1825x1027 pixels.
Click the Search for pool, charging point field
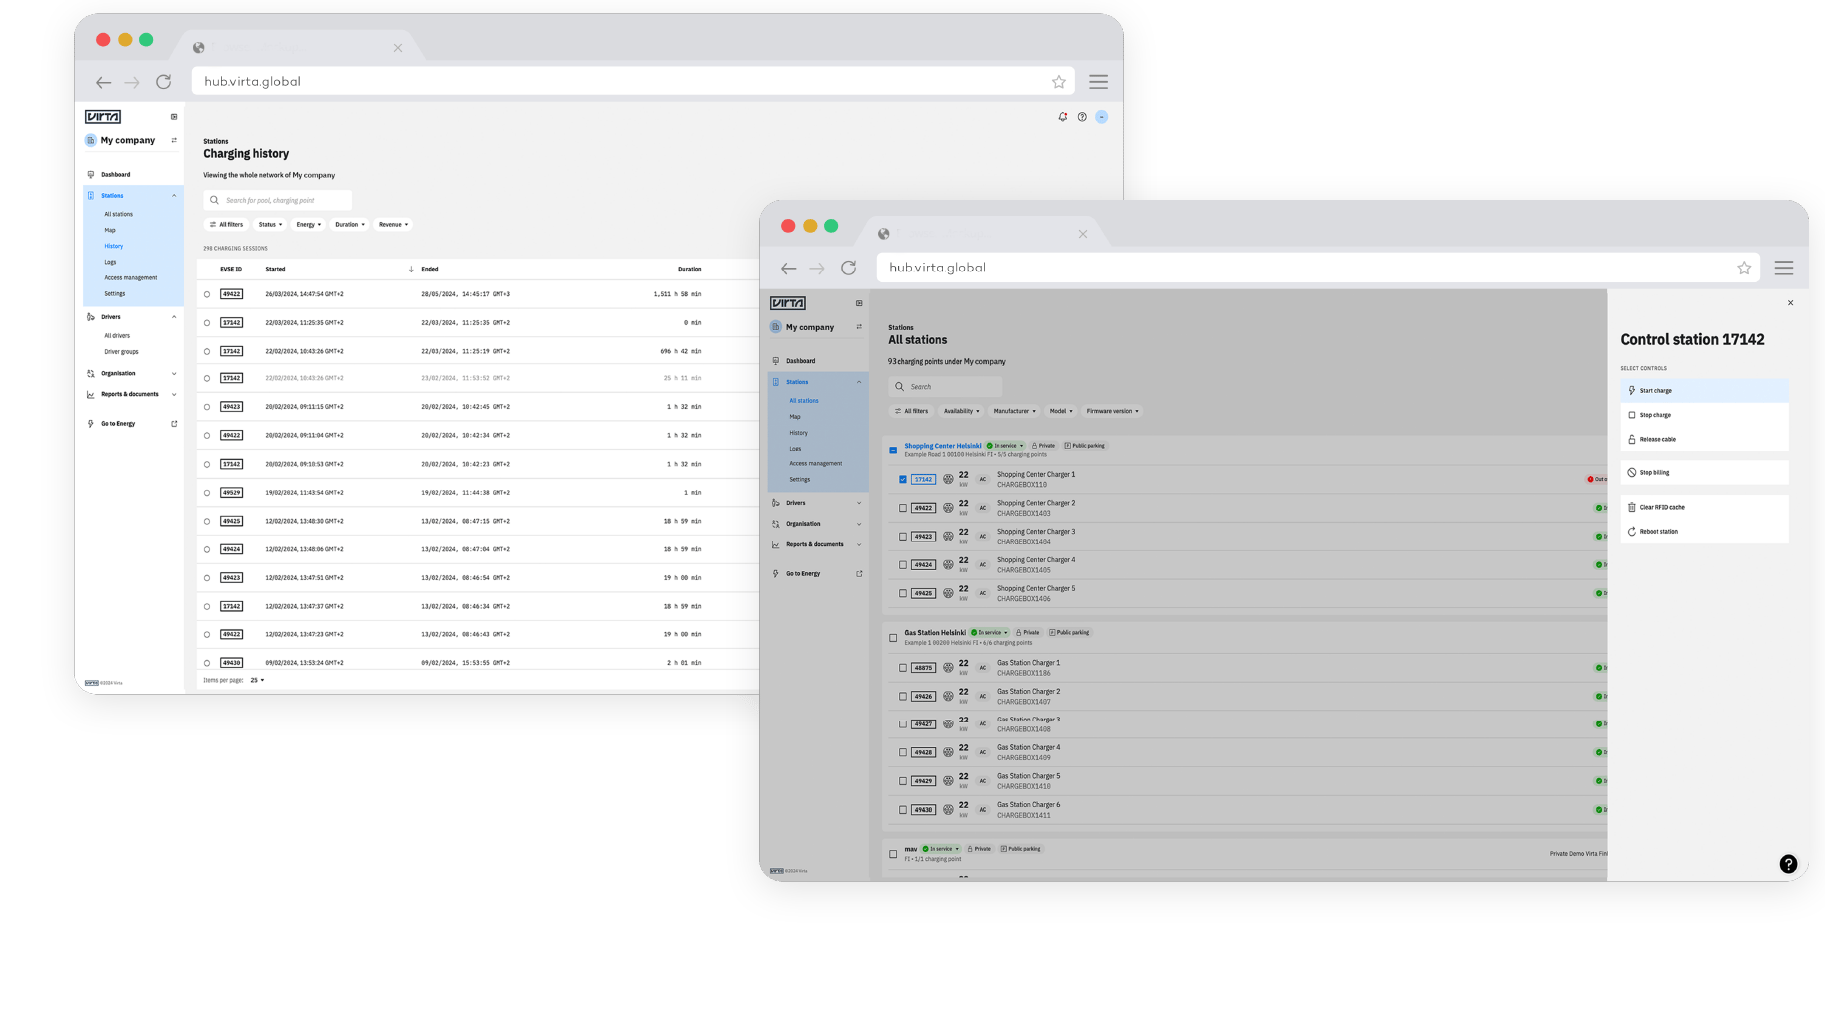click(278, 200)
